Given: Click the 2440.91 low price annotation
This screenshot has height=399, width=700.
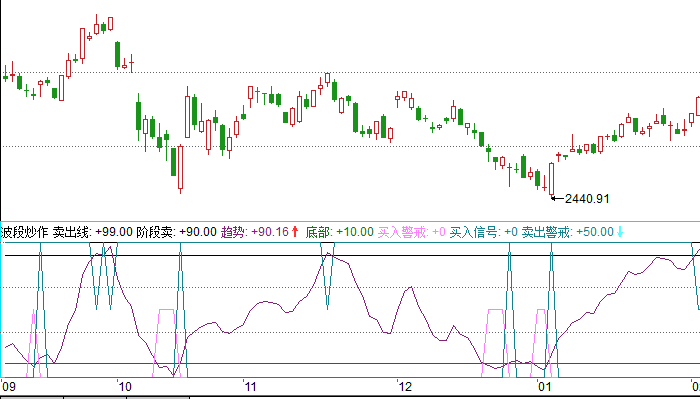Looking at the screenshot, I should (x=587, y=199).
